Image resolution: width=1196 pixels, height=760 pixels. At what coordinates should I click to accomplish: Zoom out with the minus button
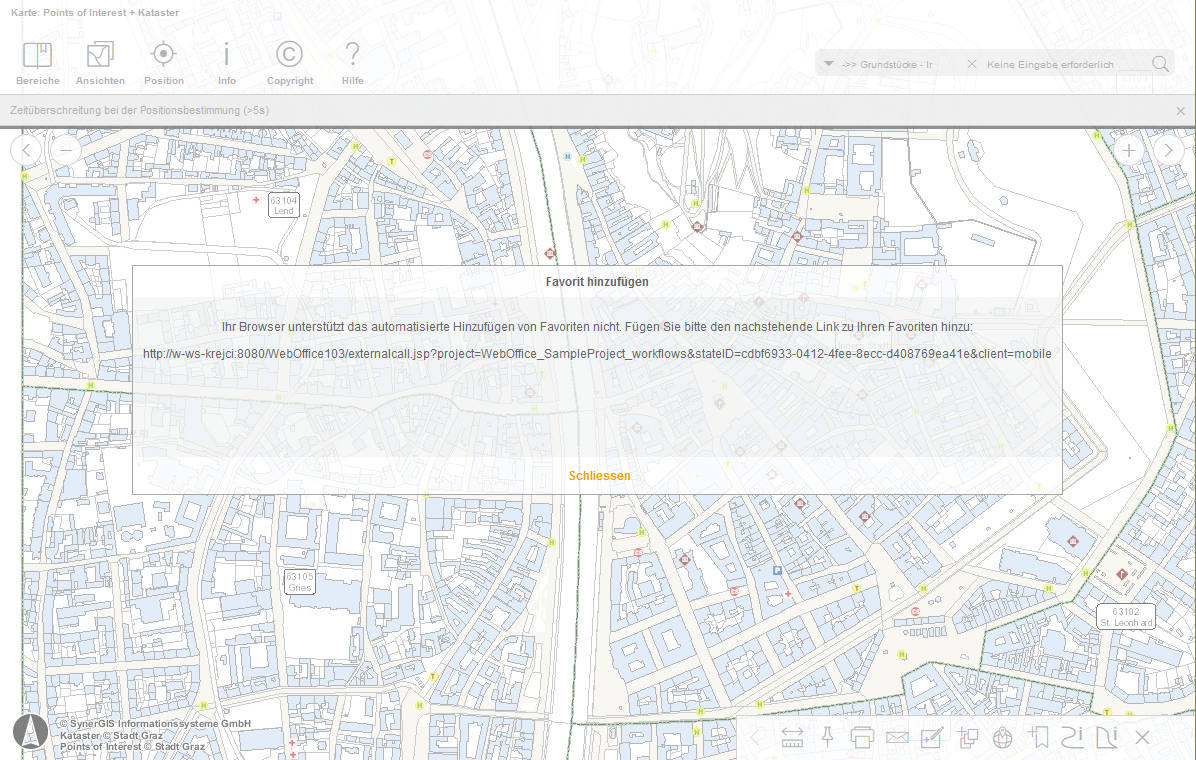(x=66, y=150)
